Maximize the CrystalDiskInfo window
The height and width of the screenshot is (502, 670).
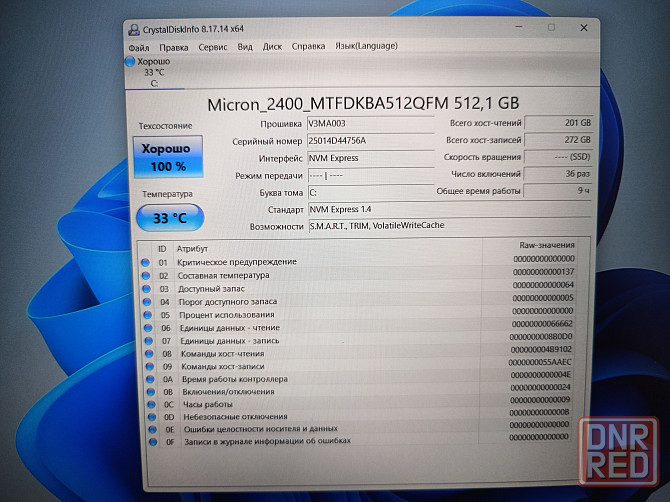(x=551, y=28)
